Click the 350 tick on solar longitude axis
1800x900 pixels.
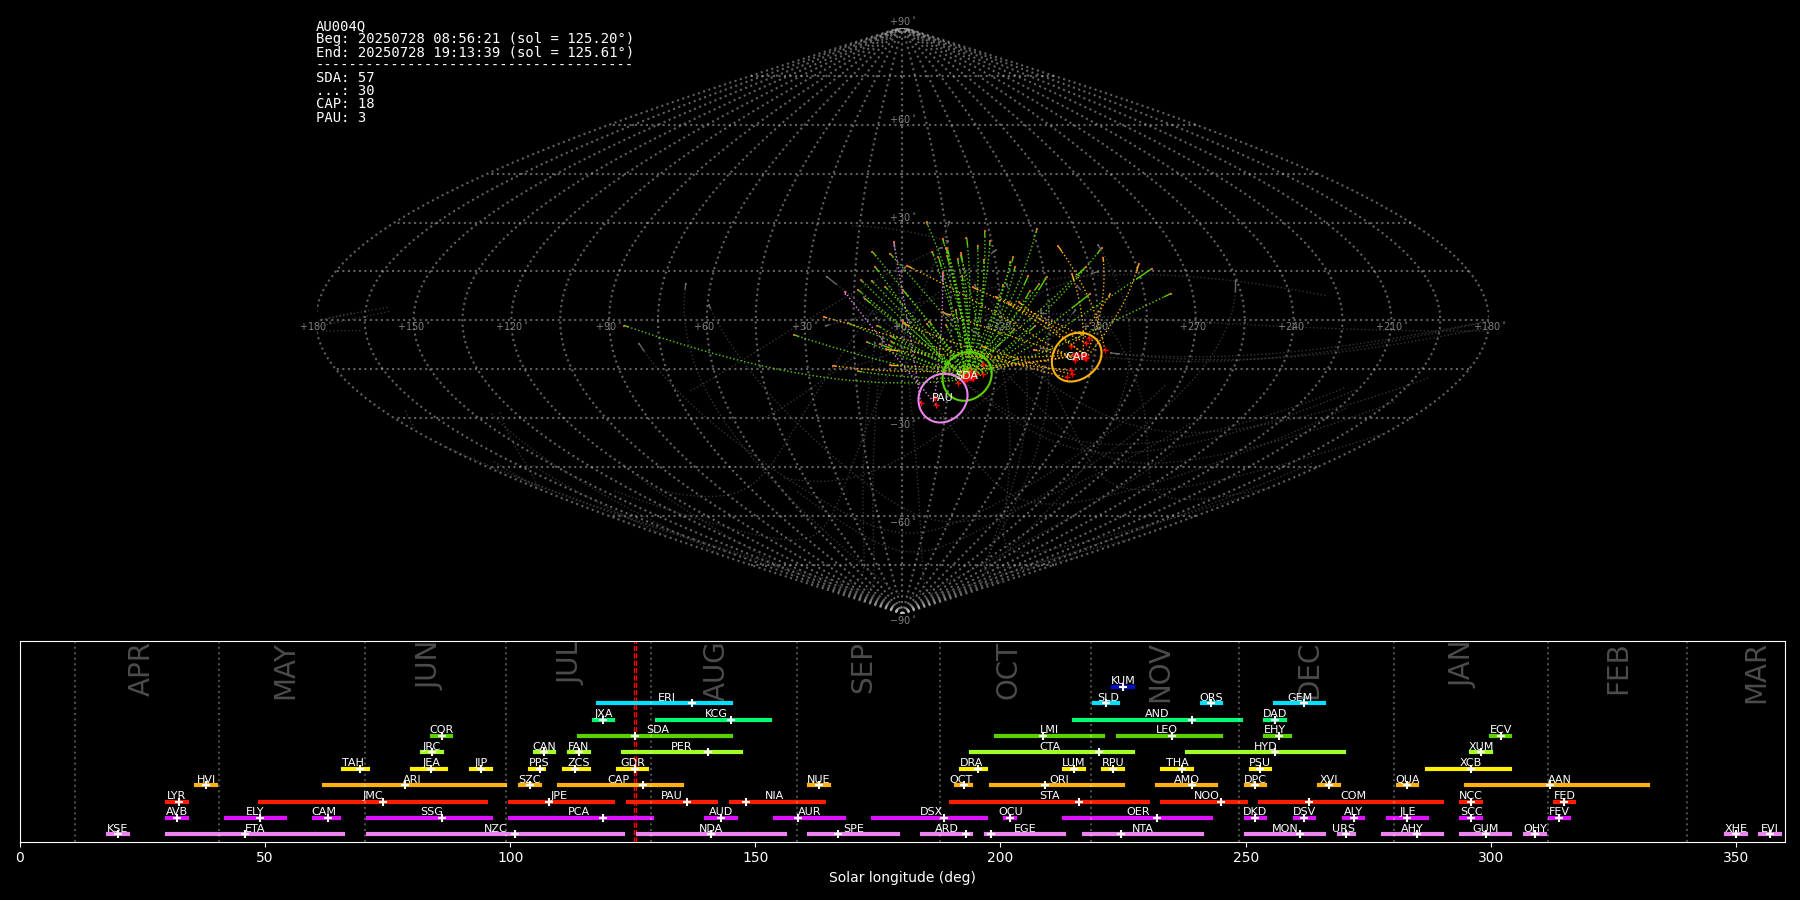[x=1736, y=857]
